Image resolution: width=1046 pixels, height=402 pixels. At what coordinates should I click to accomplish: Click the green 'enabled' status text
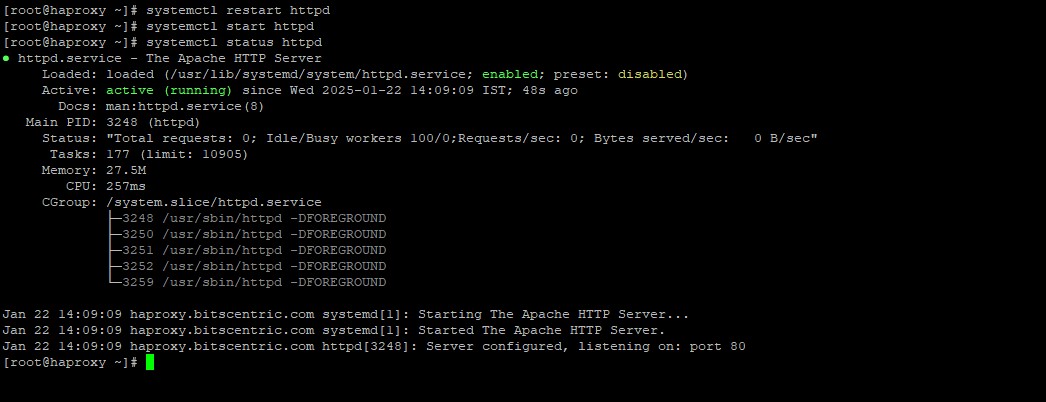[510, 74]
